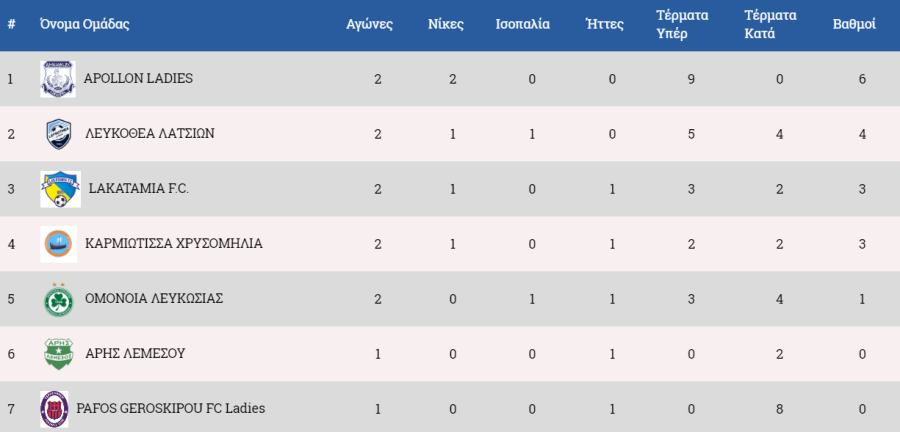This screenshot has height=432, width=900.
Task: Open the PAFOS GEROSKIPOU FC Ladies name
Action: pos(171,409)
